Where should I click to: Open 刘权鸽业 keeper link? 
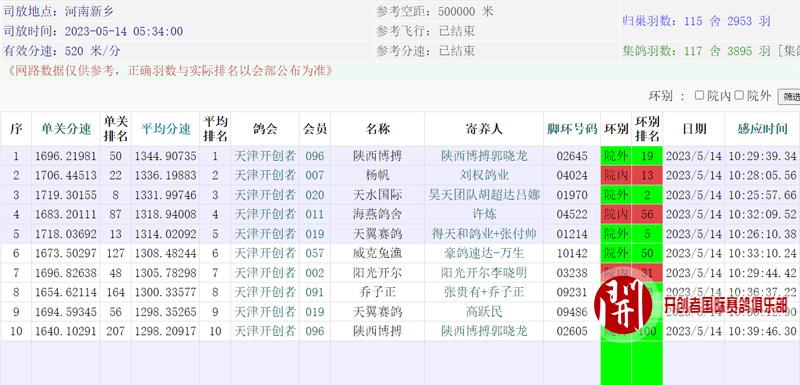tap(484, 175)
